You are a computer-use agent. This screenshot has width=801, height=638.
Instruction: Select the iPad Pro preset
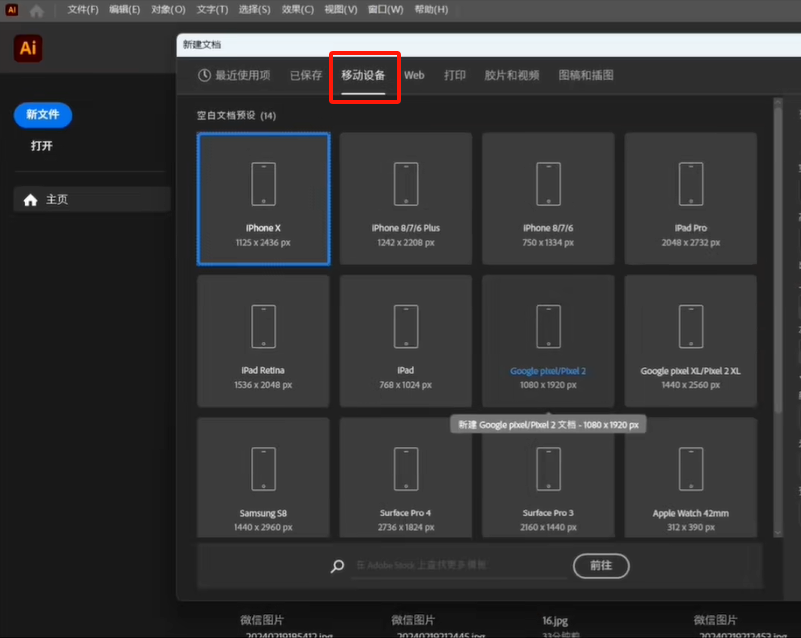691,199
